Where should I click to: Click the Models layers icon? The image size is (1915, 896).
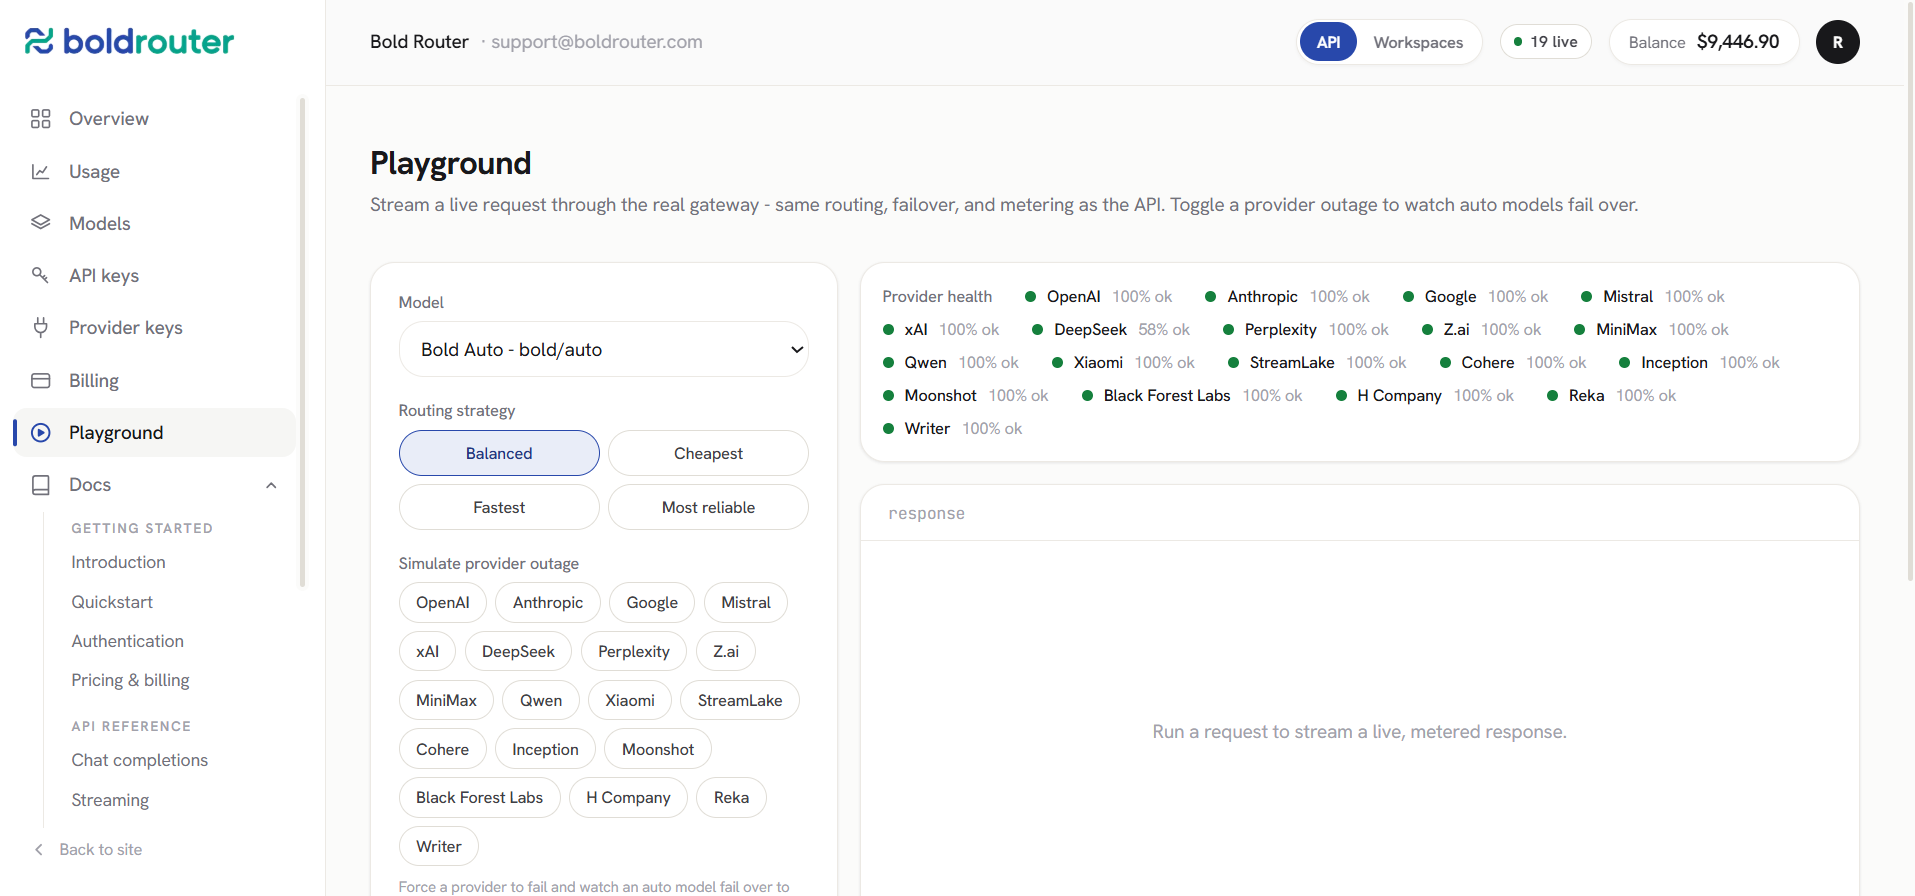click(x=40, y=223)
